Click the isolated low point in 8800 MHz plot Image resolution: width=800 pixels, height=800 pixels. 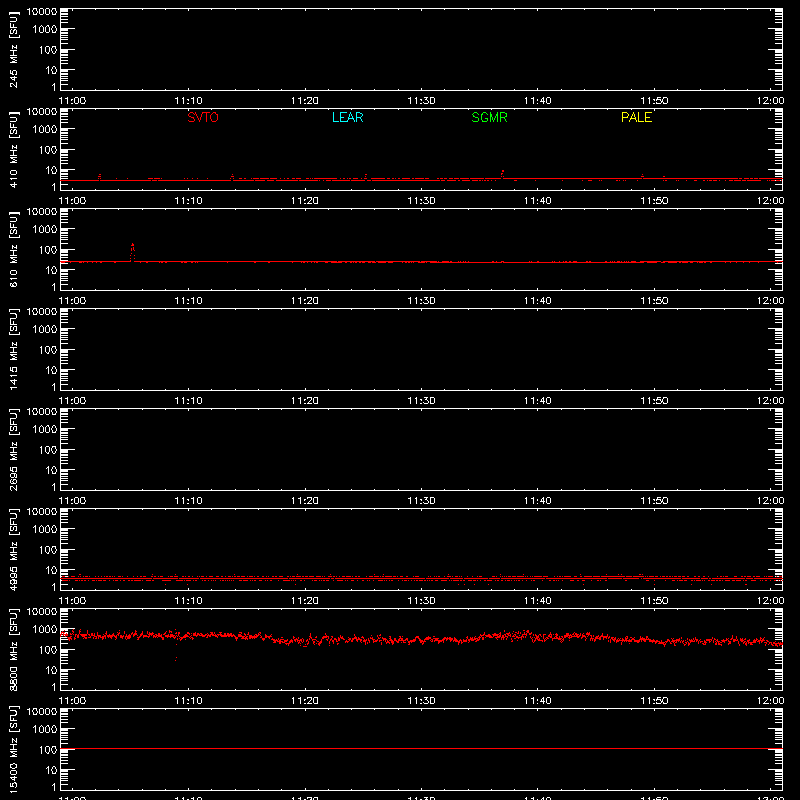(176, 659)
